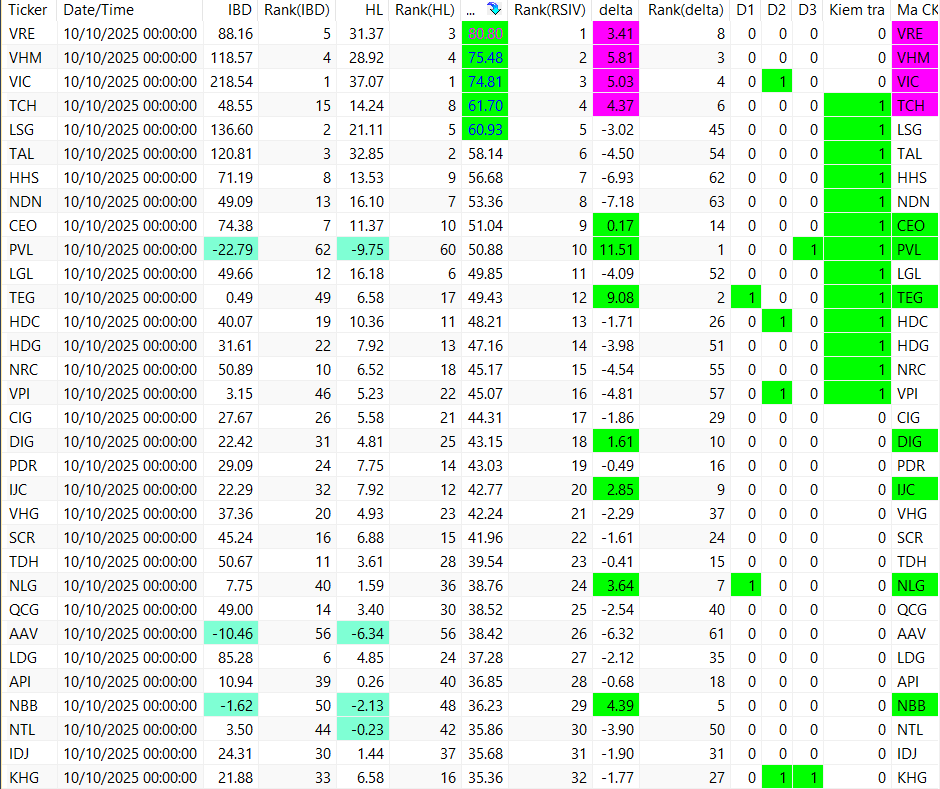Click the green Kiem tra cell in VPI row
The width and height of the screenshot is (940, 789).
857,393
